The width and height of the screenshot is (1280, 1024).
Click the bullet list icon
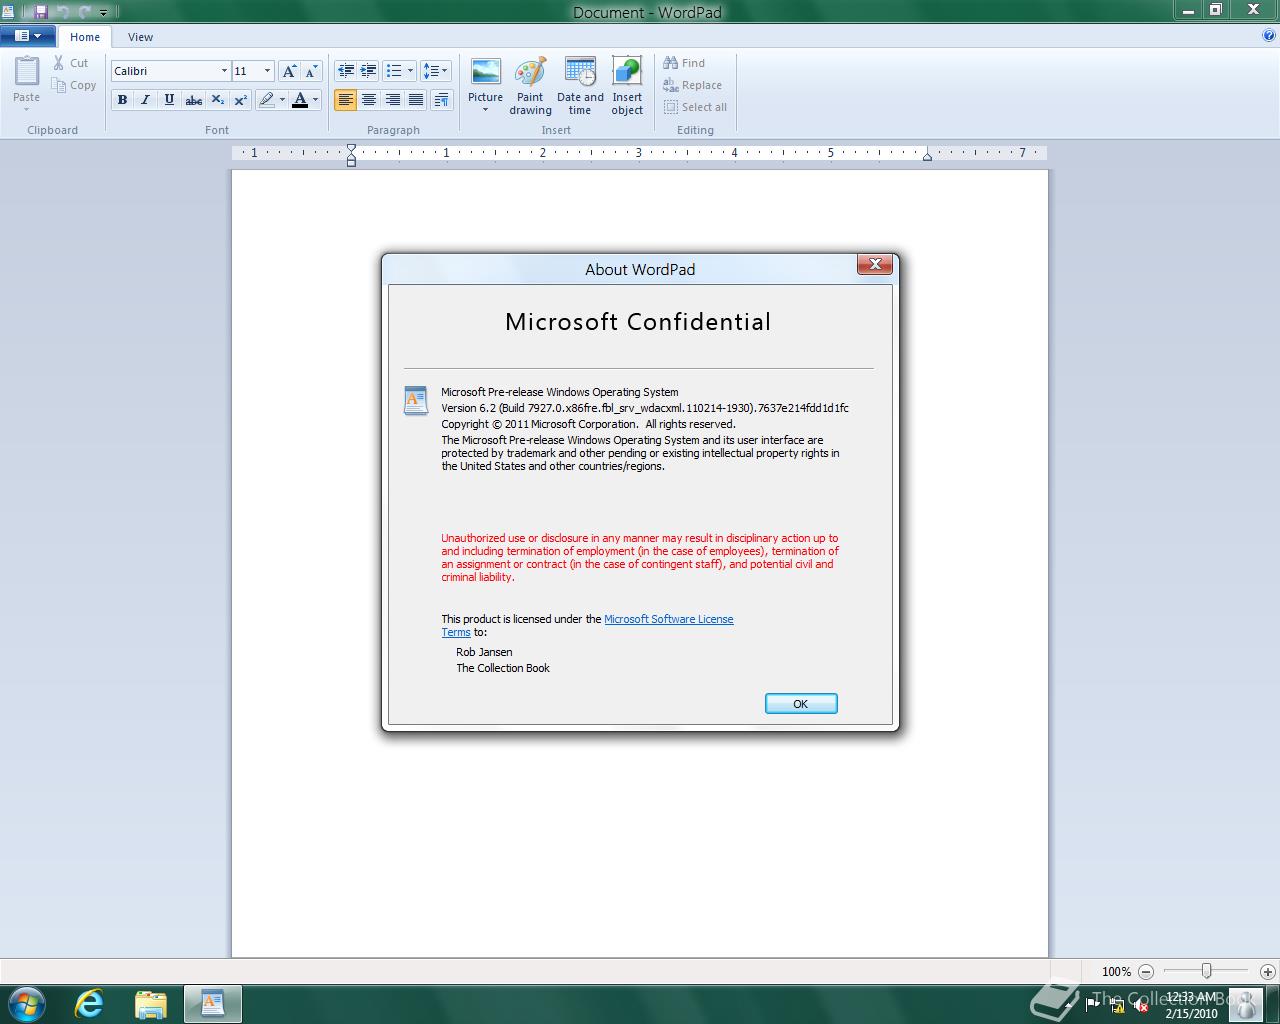394,71
